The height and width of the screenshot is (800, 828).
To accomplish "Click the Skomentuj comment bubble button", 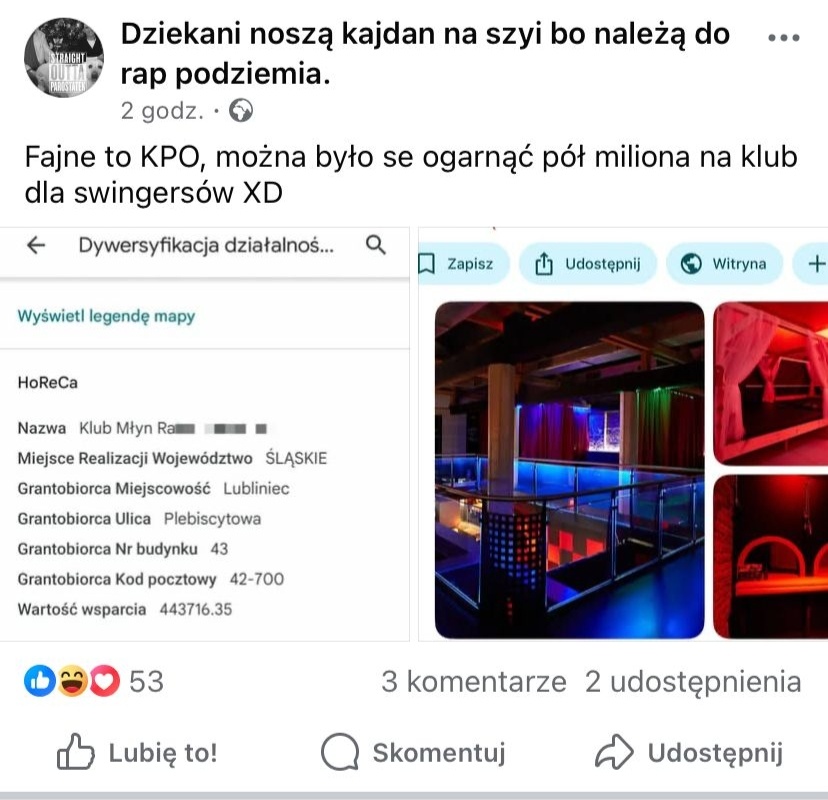I will 413,752.
